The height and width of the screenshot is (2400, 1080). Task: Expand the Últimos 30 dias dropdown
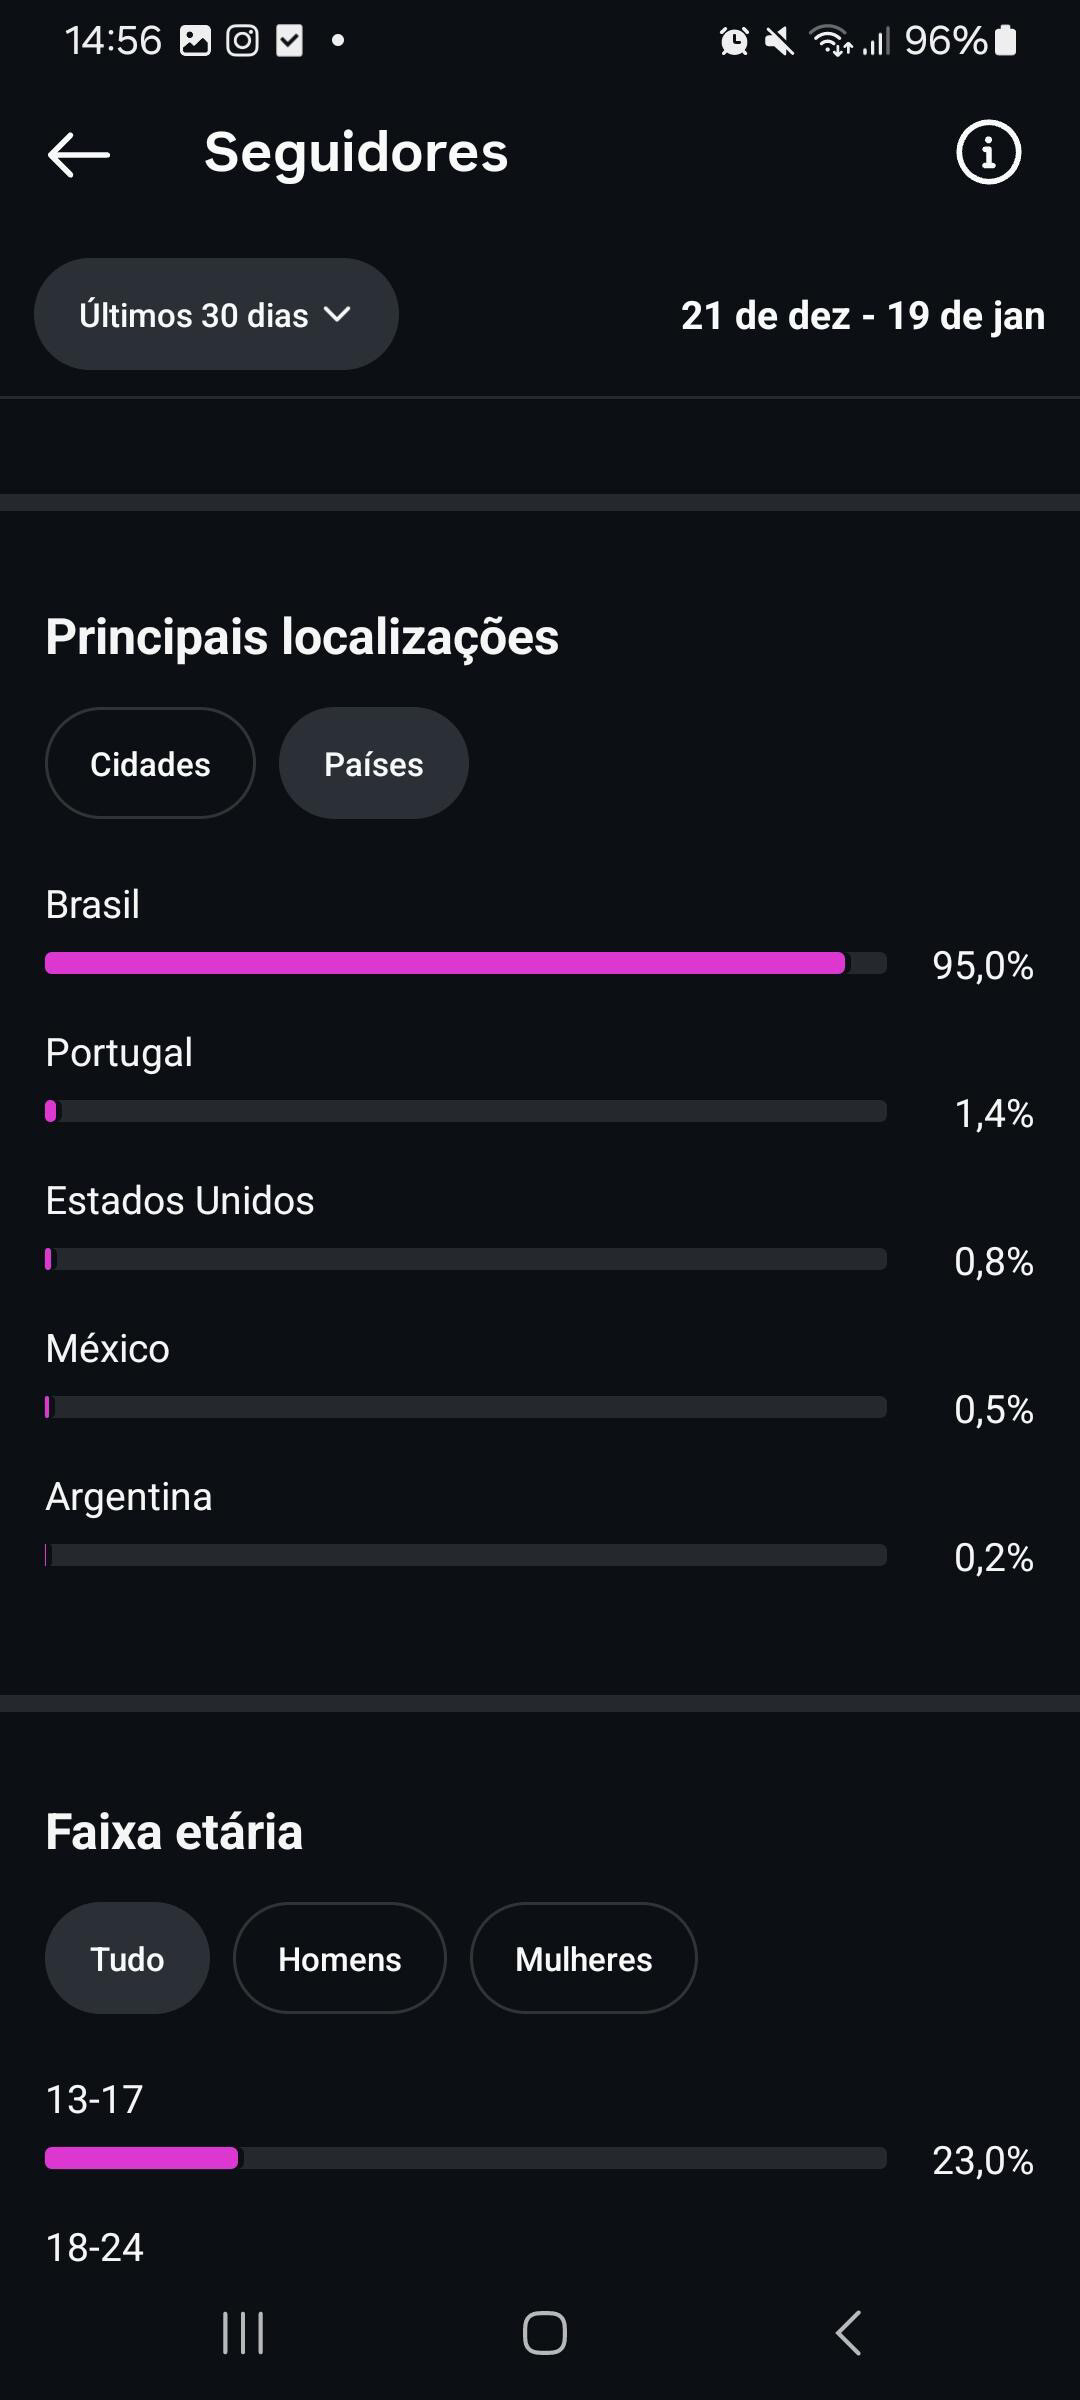pyautogui.click(x=215, y=315)
